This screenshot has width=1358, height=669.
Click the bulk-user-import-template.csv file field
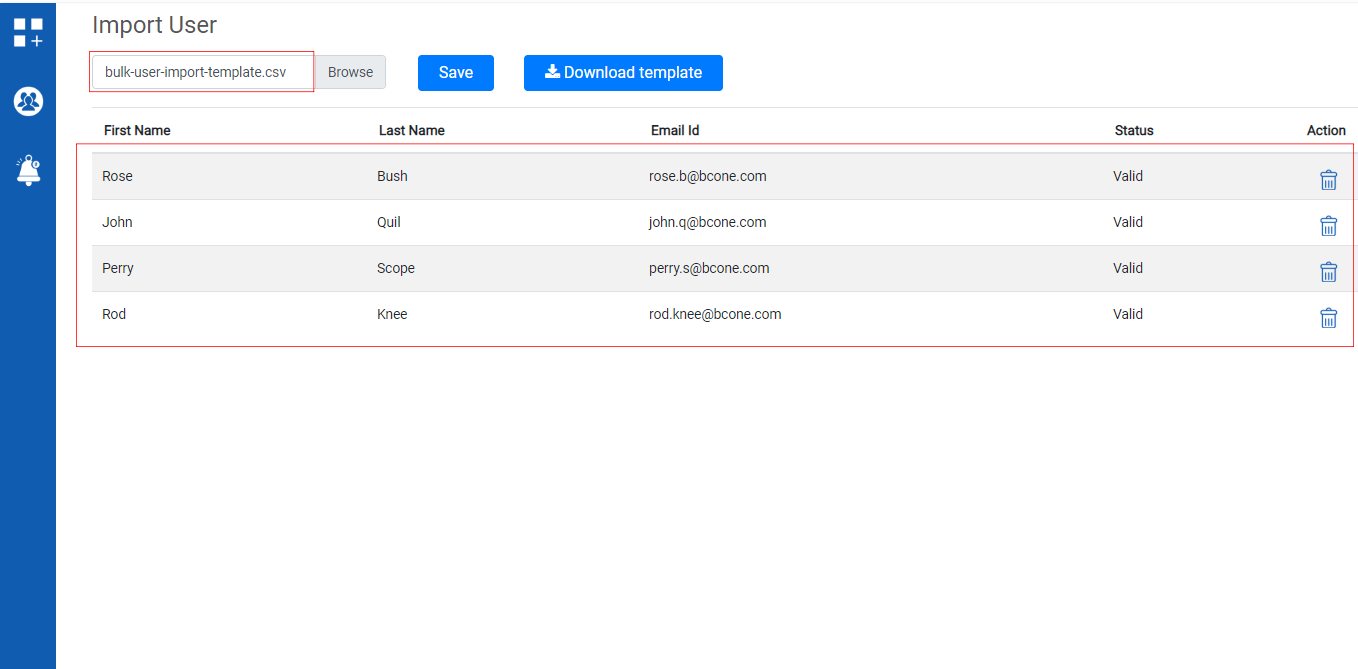coord(204,72)
